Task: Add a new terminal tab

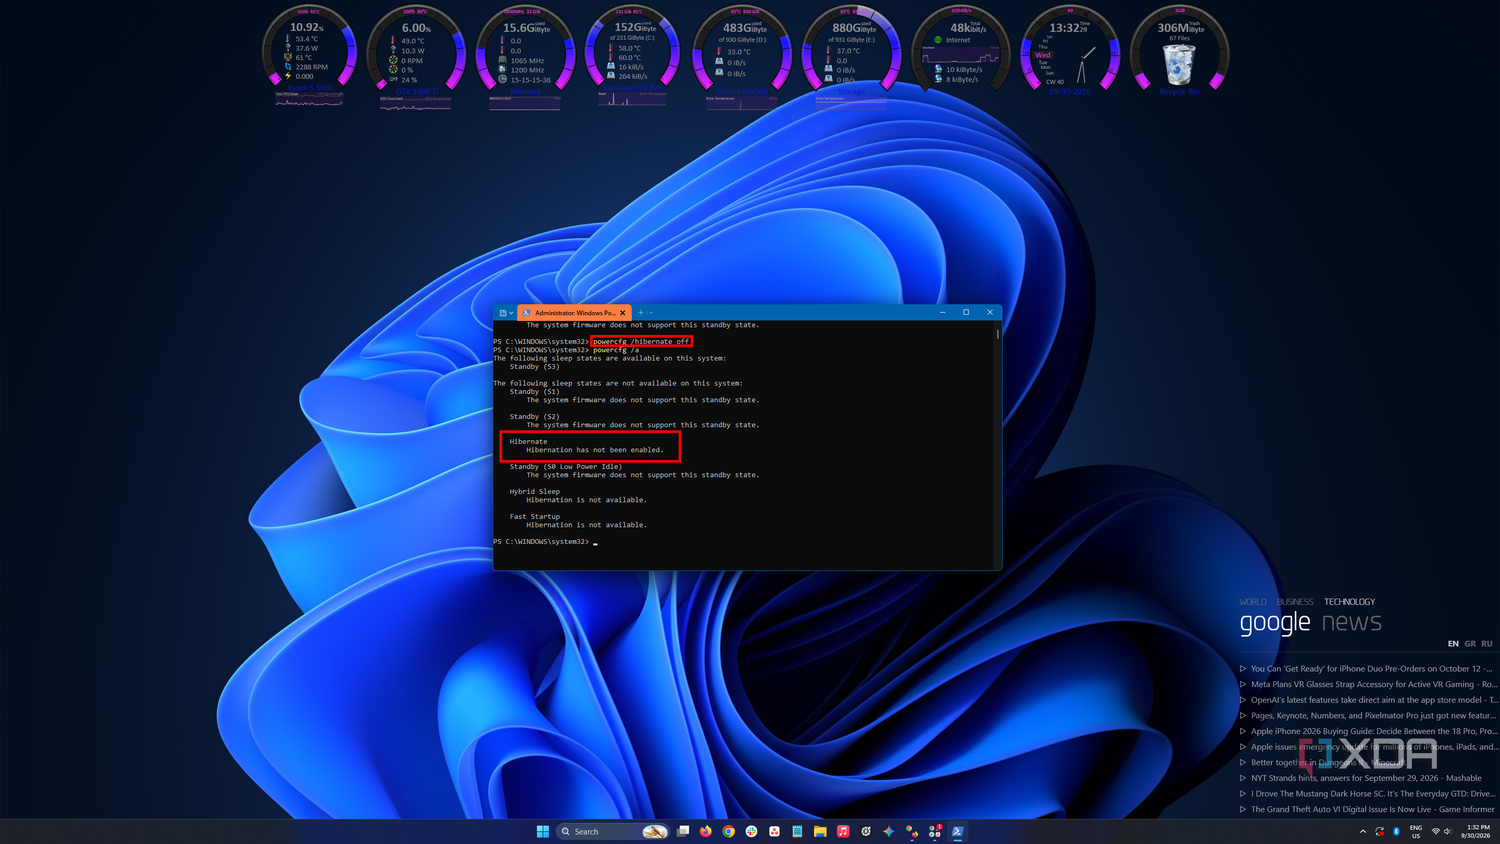Action: pos(640,313)
